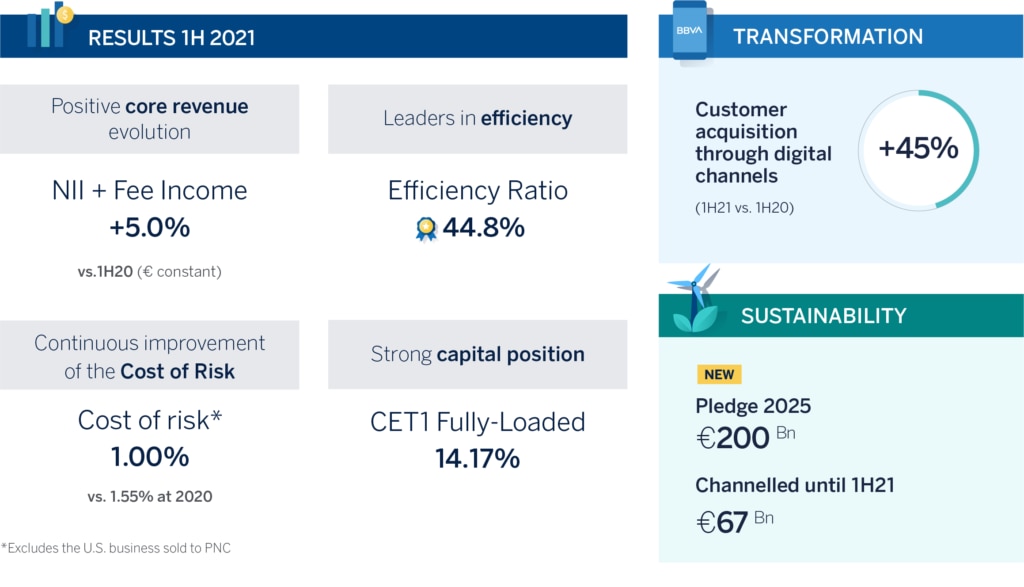The width and height of the screenshot is (1024, 587).
Task: Click the Channelled until 1H21 €67 Bn figure
Action: pyautogui.click(x=735, y=522)
